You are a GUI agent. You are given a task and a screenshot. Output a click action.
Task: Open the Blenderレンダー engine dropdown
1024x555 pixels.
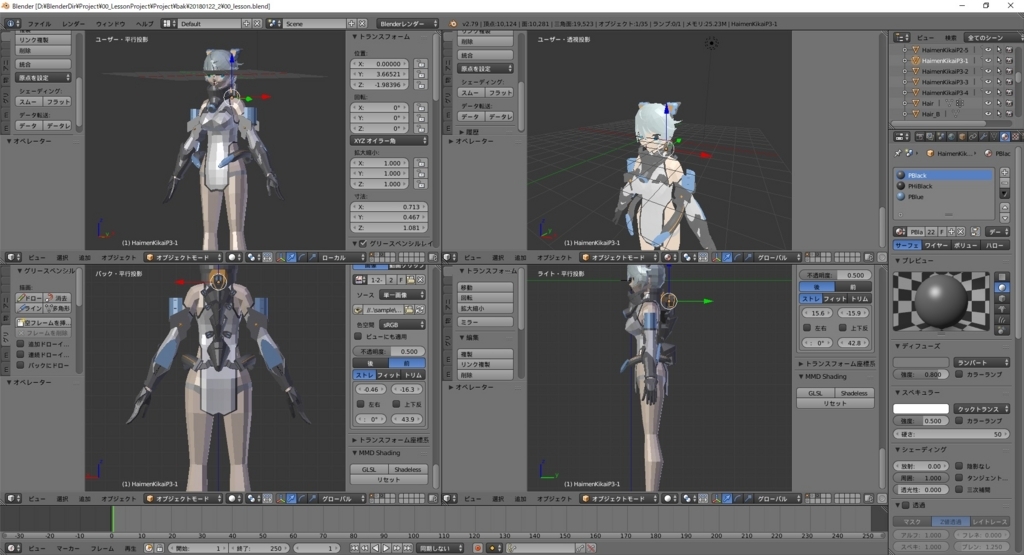click(x=408, y=24)
